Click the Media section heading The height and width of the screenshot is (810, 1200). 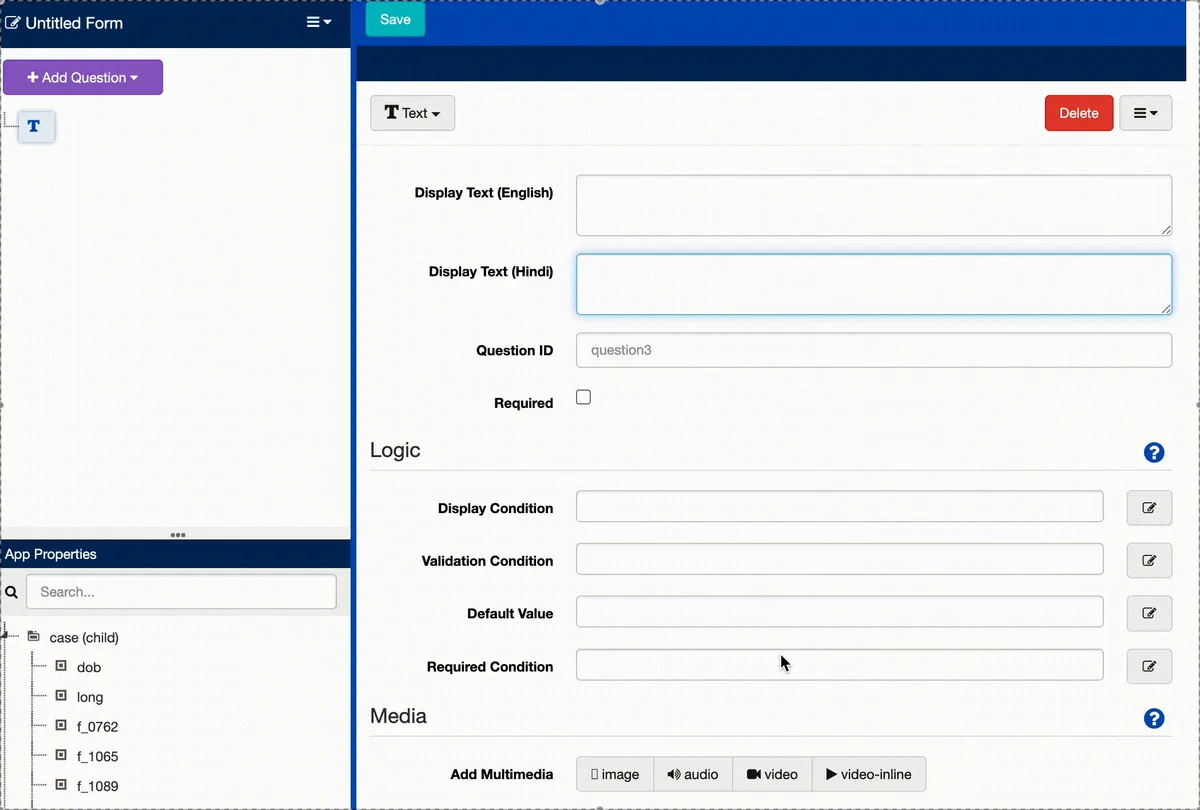point(398,716)
